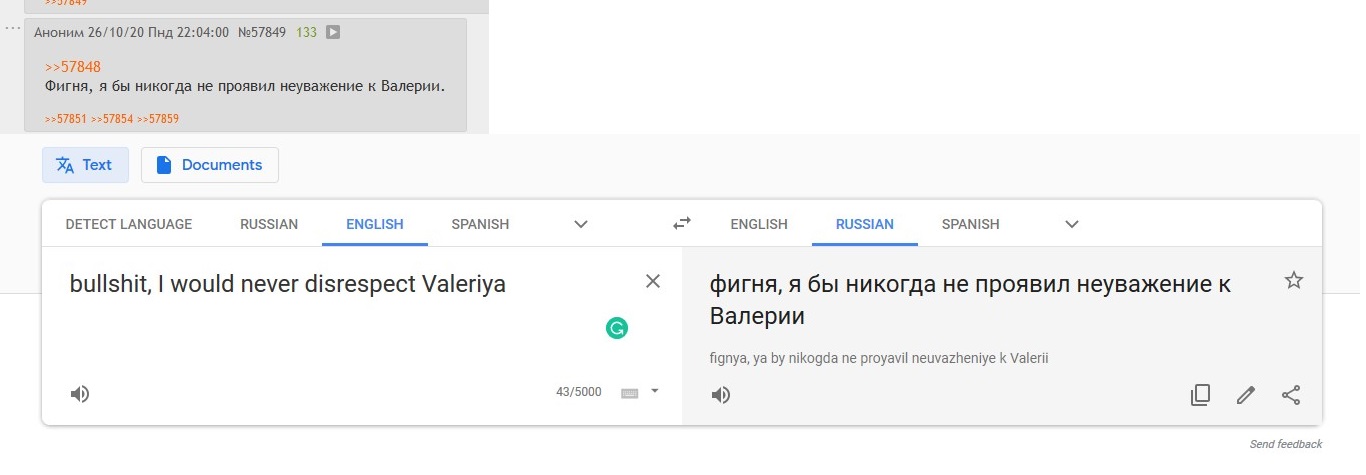Switch source language to Russian
This screenshot has width=1366, height=475.
pos(269,224)
